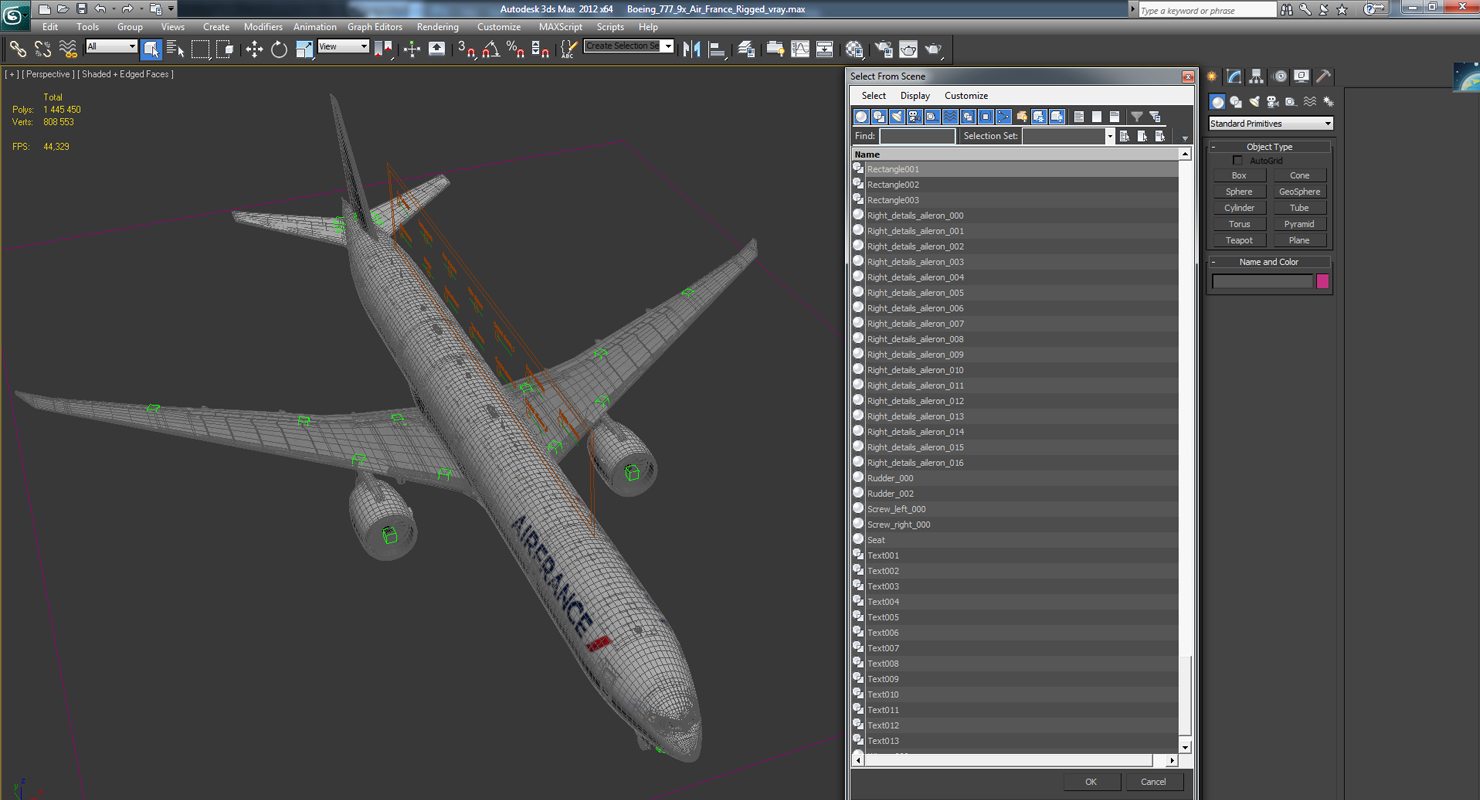The image size is (1480, 800).
Task: Click the 3ds Max application logo button
Action: (16, 17)
